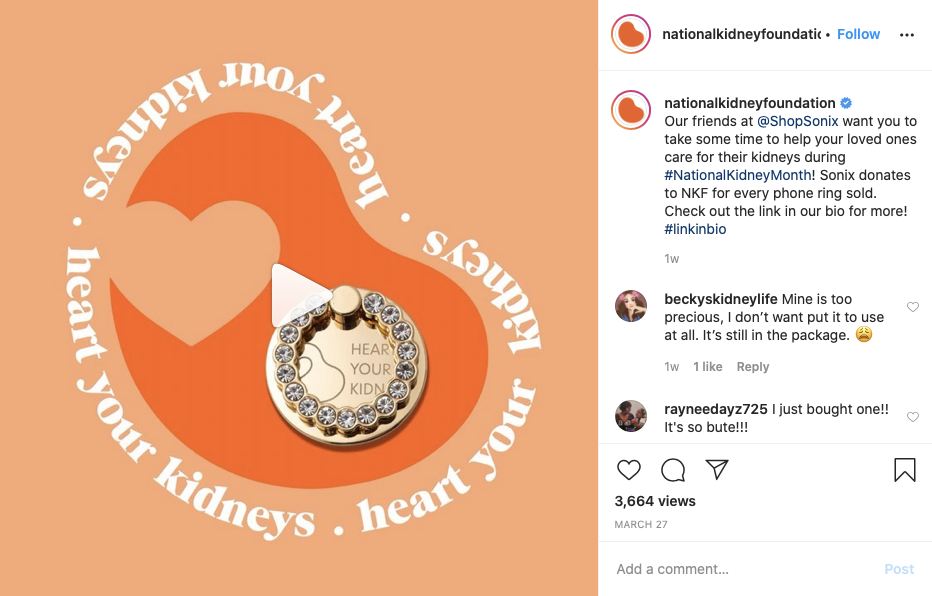
Task: Open the #NationalKidneyMonth hashtag
Action: pyautogui.click(x=738, y=175)
